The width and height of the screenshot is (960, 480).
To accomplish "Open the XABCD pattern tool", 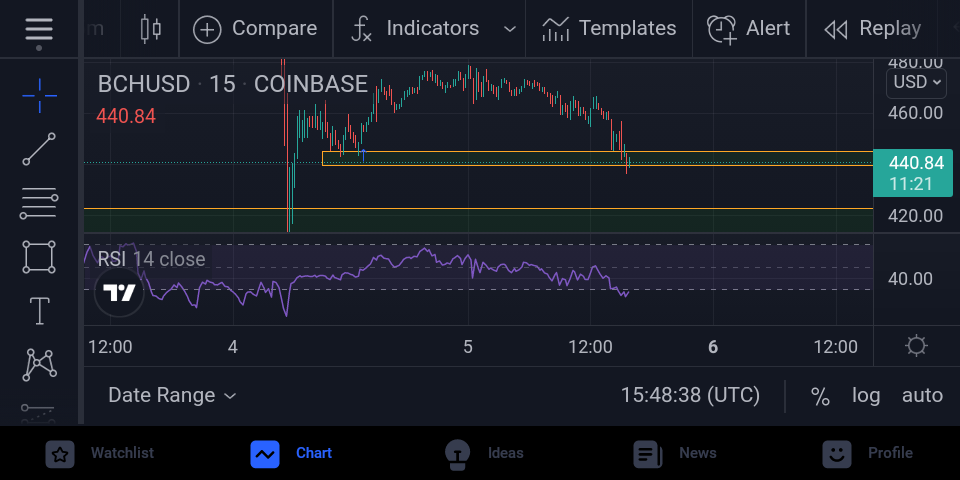I will point(39,365).
